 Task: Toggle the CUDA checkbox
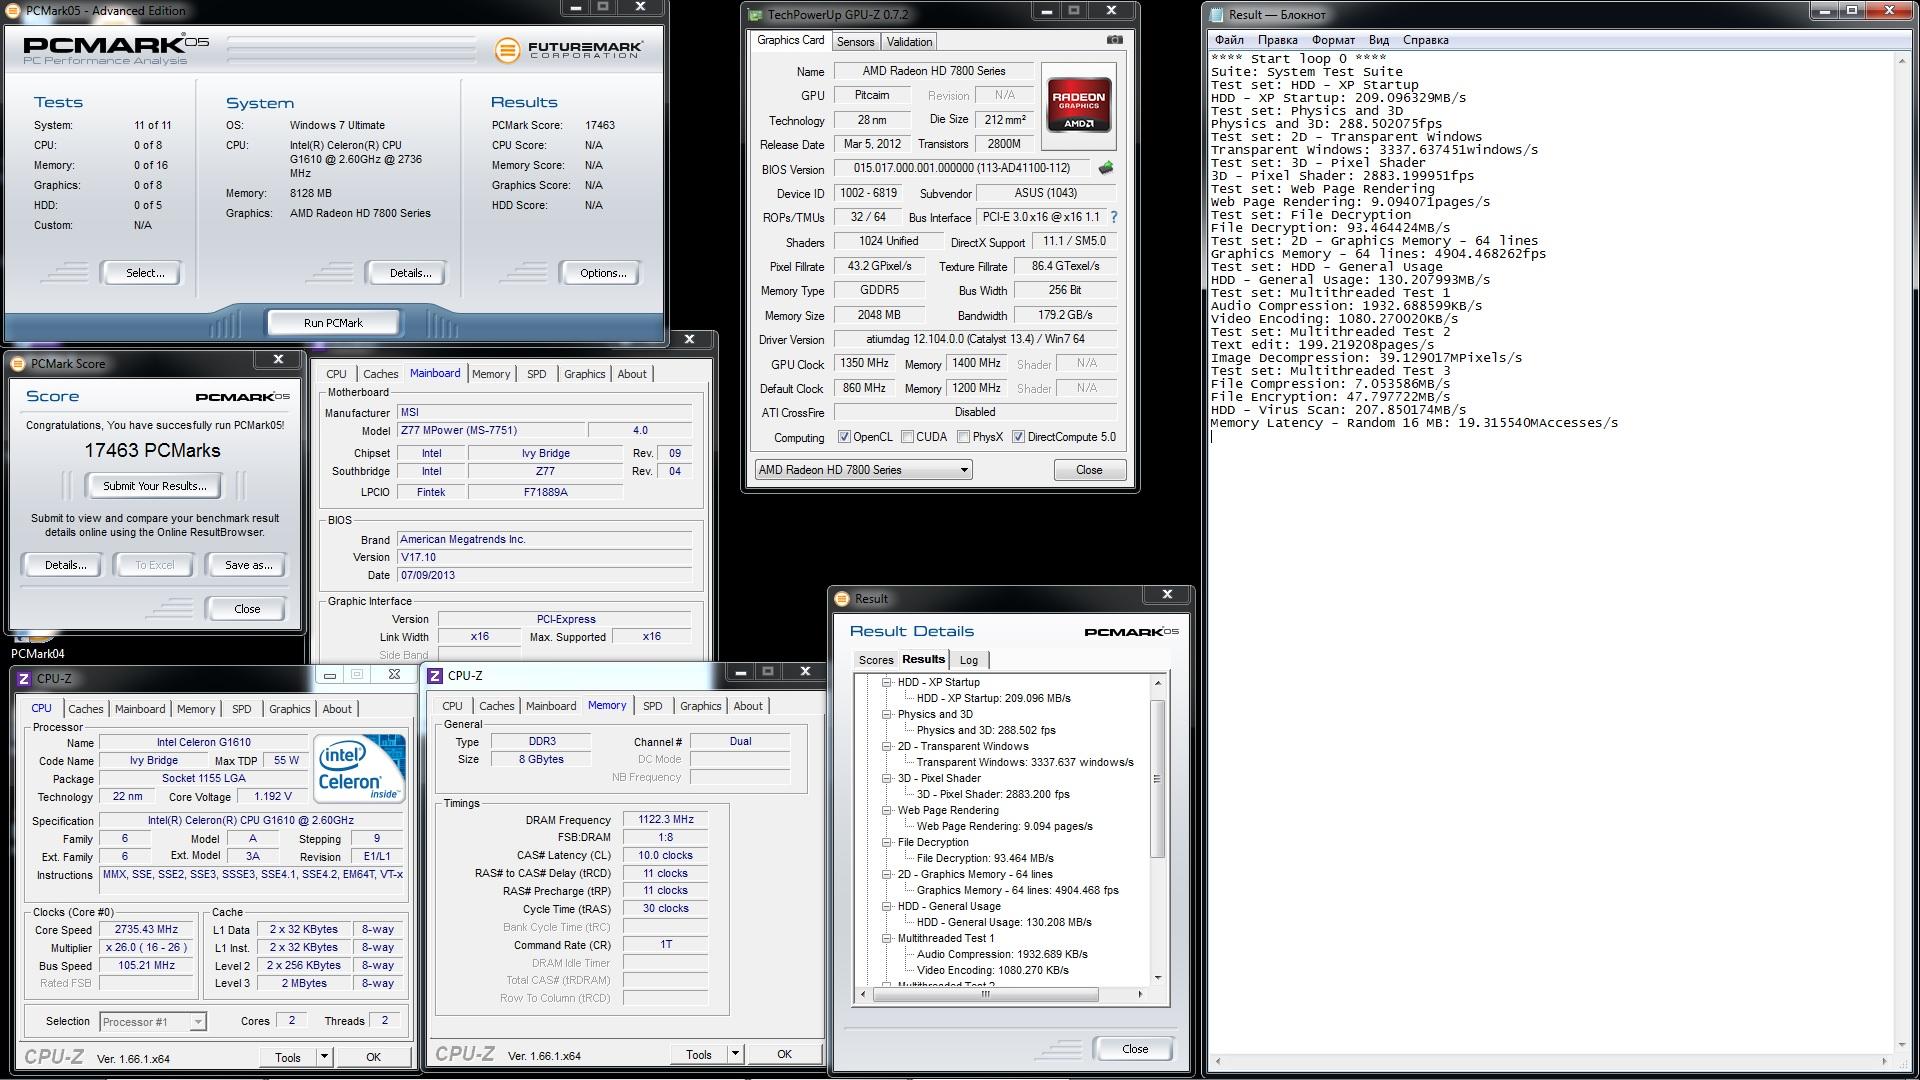tap(907, 437)
